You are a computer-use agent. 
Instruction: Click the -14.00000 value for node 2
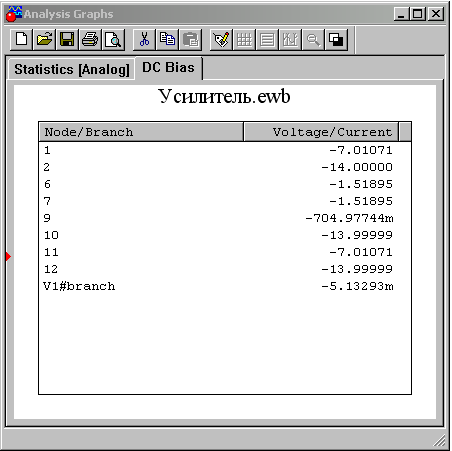[357, 167]
